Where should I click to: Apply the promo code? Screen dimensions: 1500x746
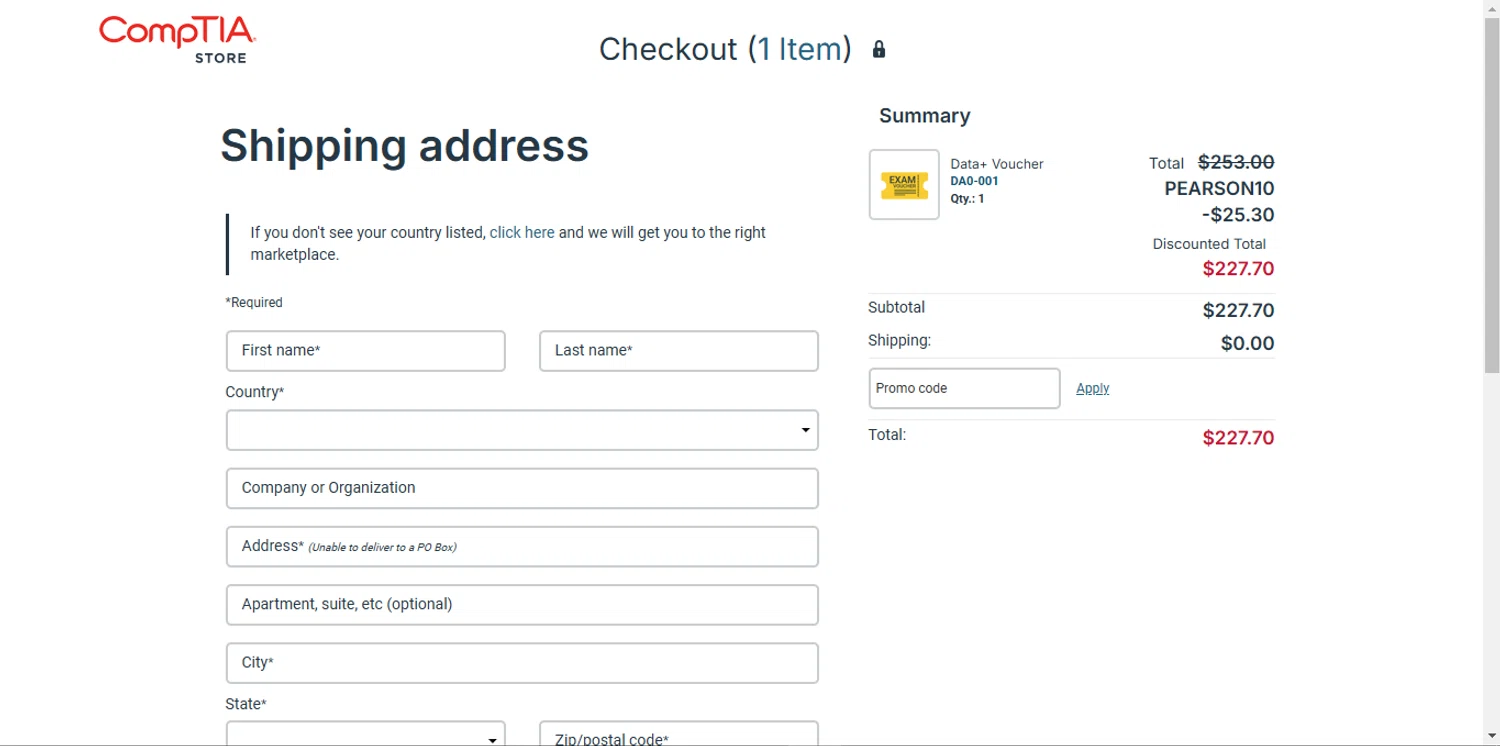point(1092,388)
